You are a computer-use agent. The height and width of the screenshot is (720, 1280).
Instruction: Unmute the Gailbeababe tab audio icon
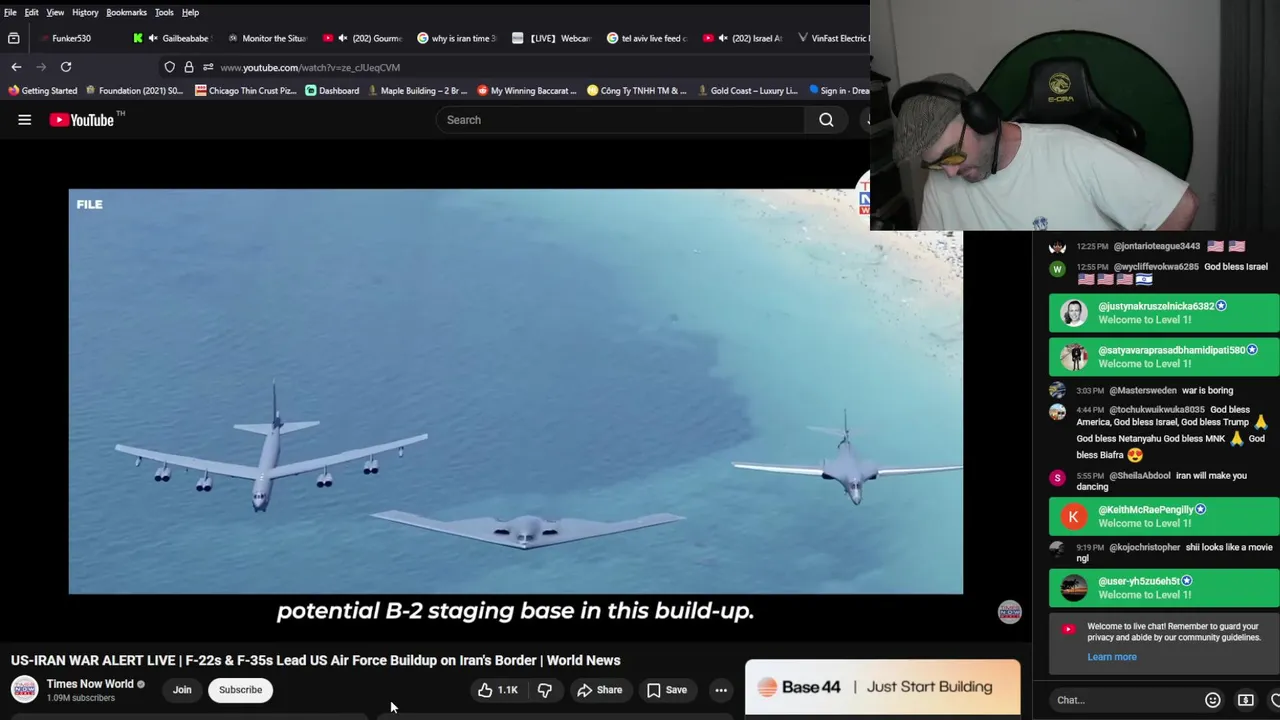coord(153,38)
